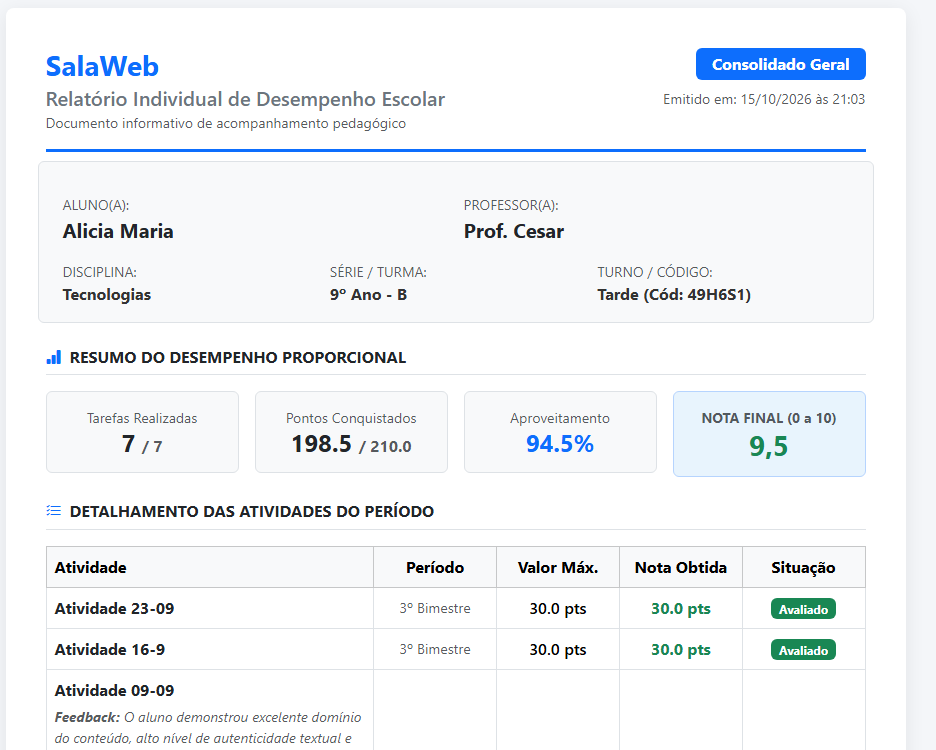Click the bar chart icon beside Resumo do Desempenho
This screenshot has width=936, height=750.
point(54,358)
